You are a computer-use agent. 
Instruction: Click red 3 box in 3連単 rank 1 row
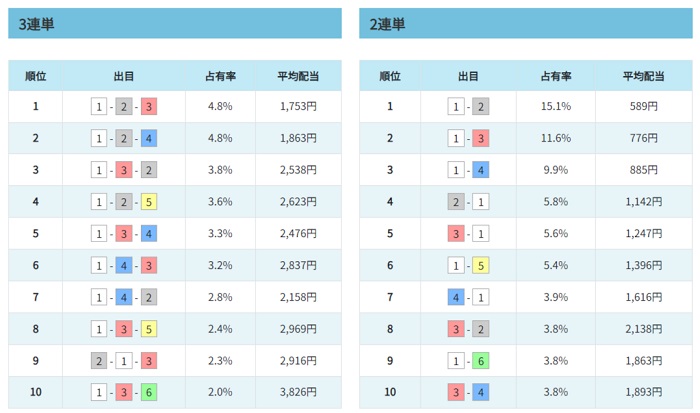[x=148, y=107]
